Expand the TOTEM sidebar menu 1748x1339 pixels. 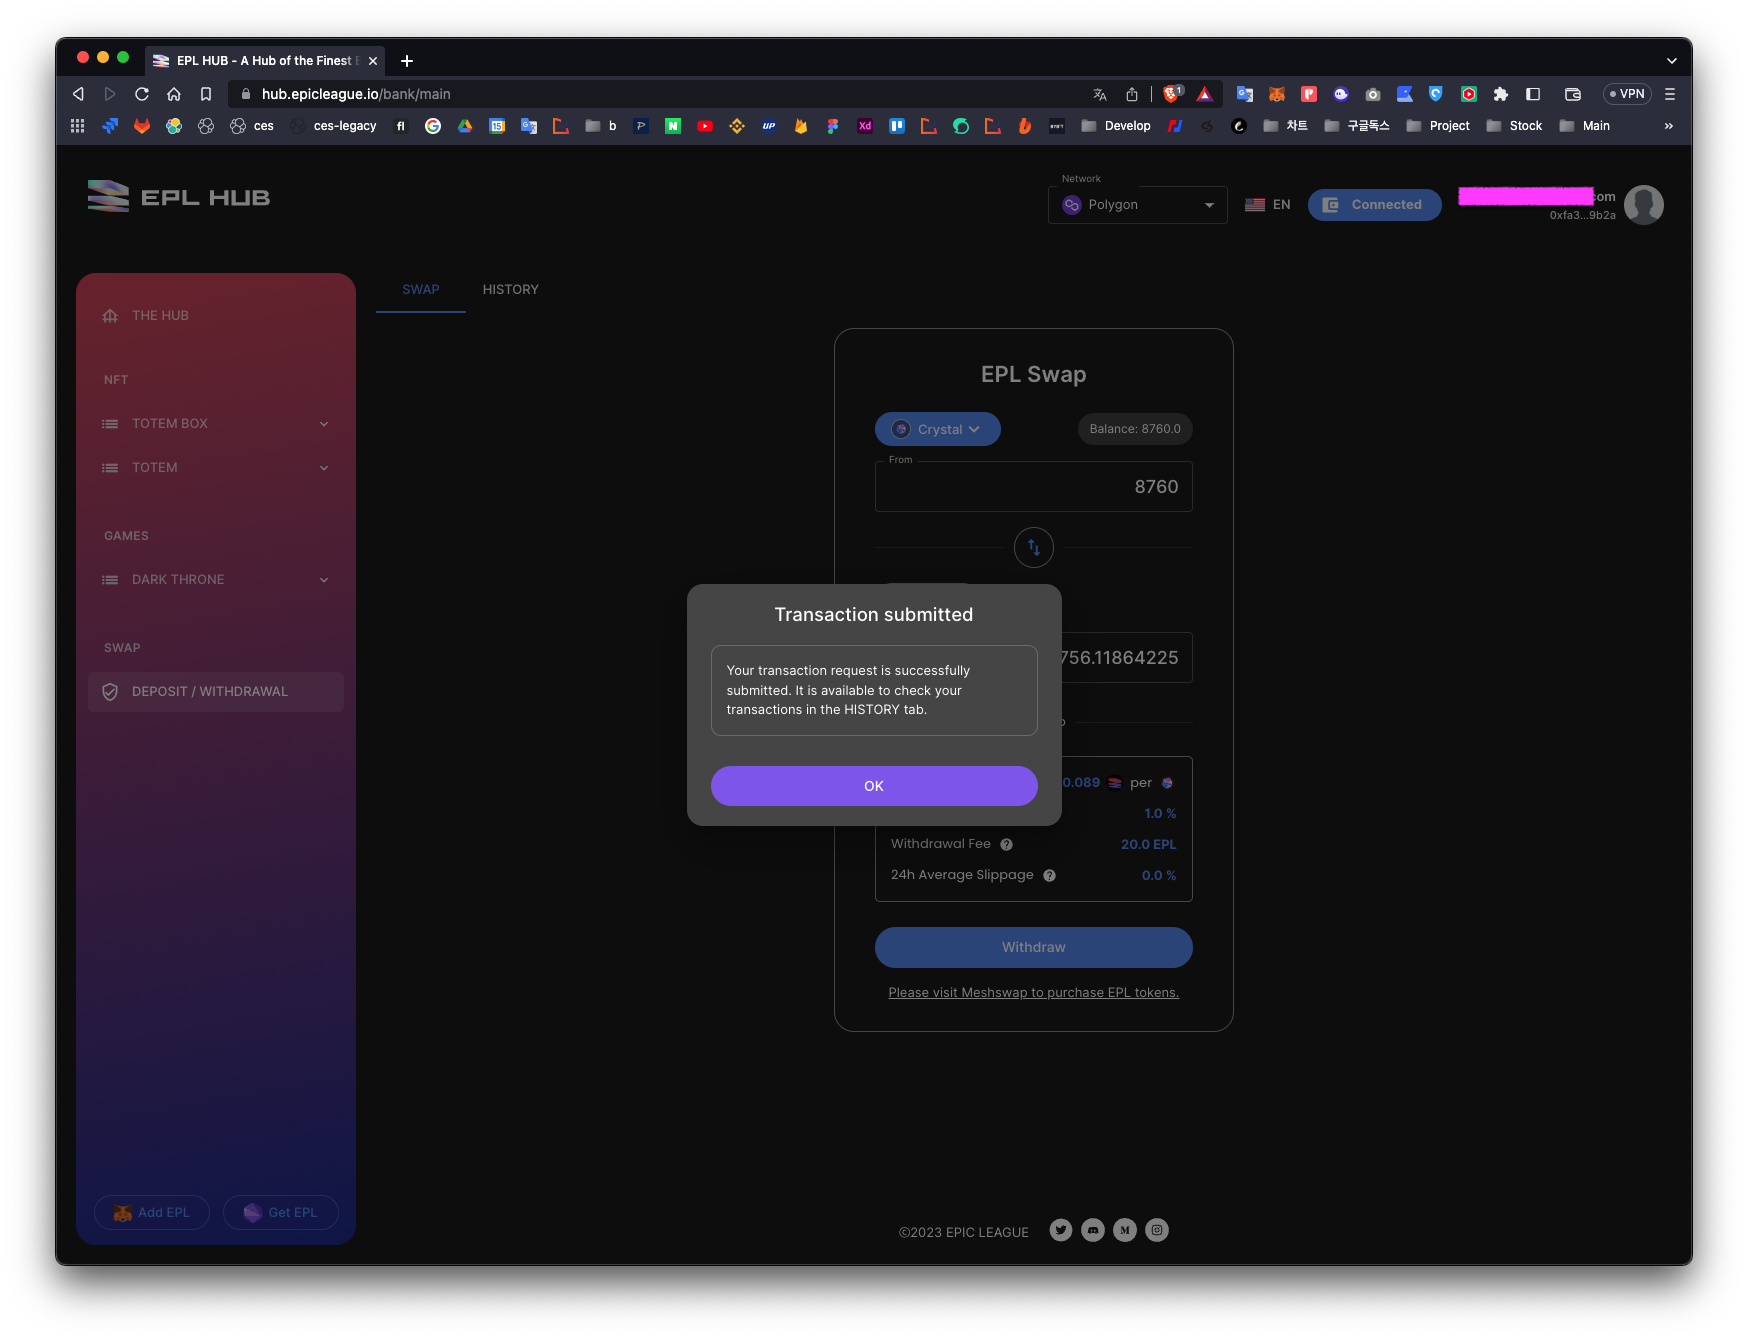click(216, 468)
